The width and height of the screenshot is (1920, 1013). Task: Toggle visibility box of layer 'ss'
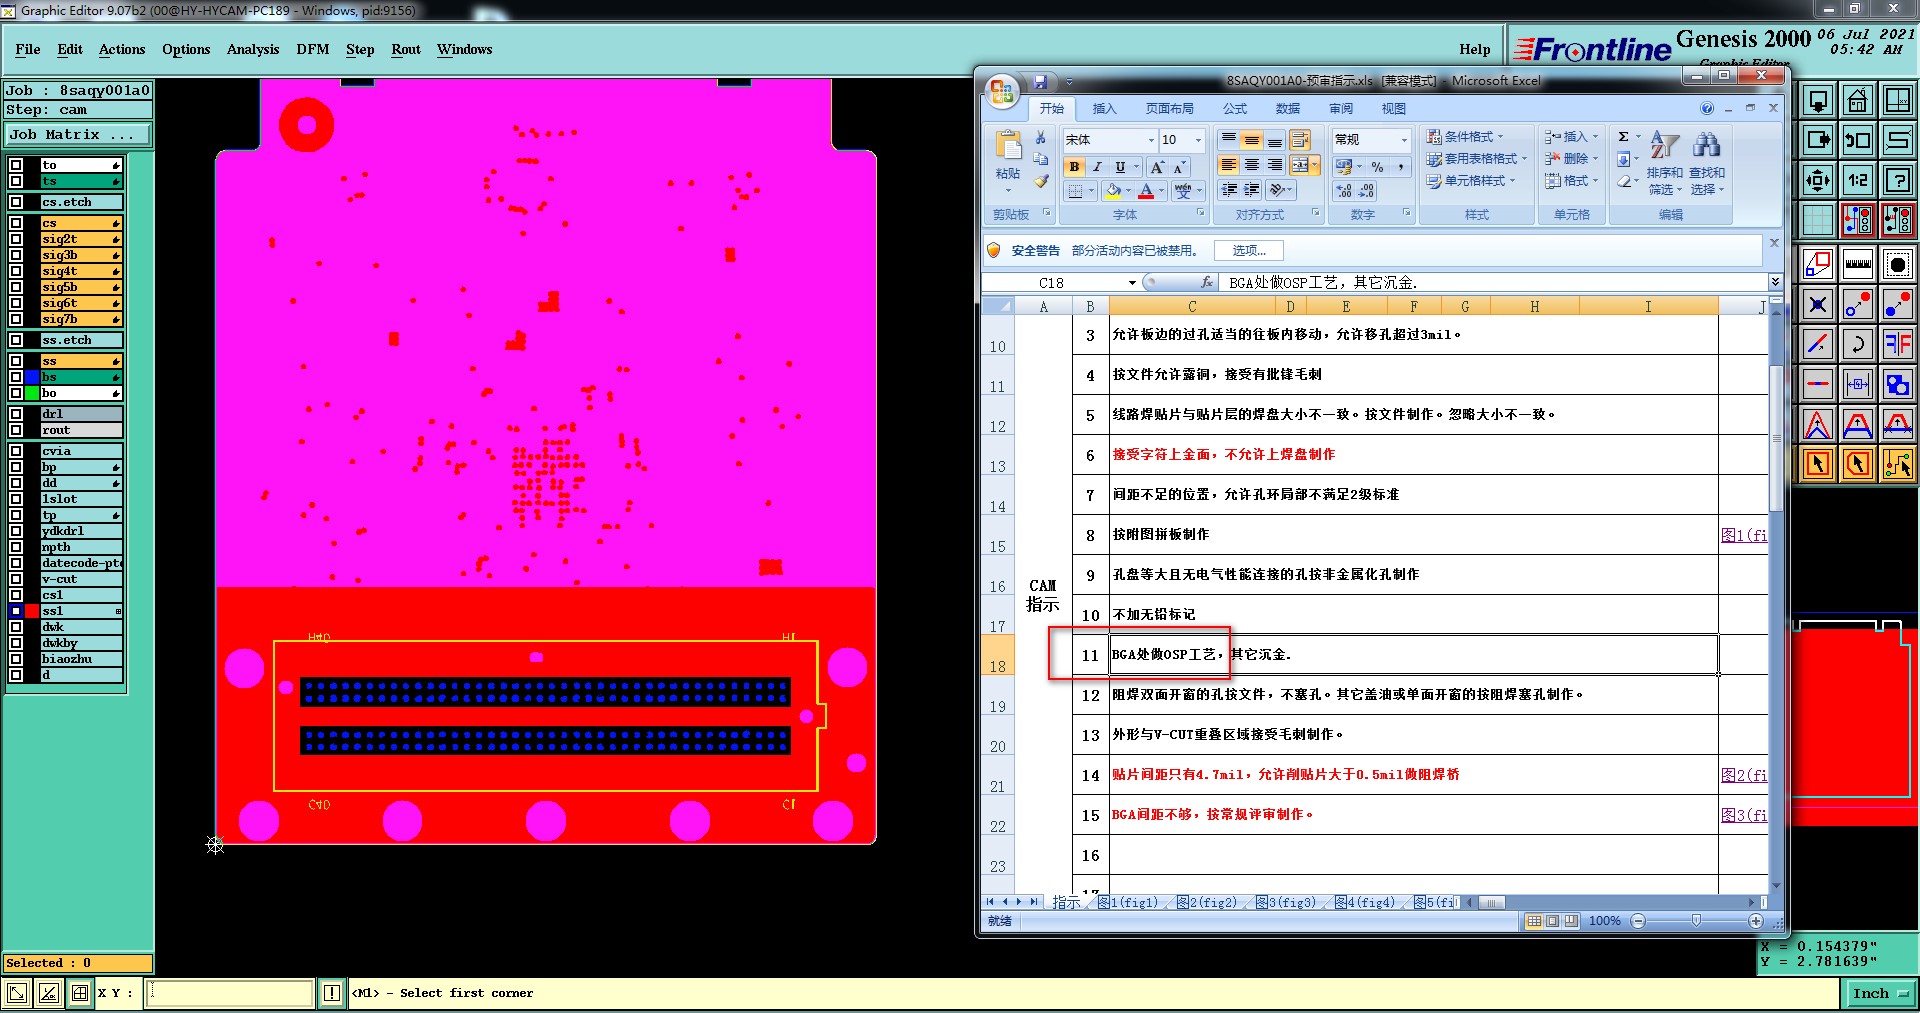[16, 361]
